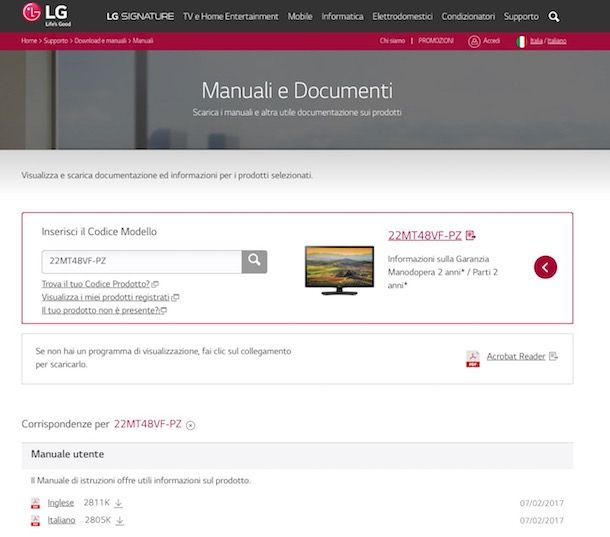Open the Supporto menu
Image resolution: width=610 pixels, height=537 pixels.
[521, 16]
